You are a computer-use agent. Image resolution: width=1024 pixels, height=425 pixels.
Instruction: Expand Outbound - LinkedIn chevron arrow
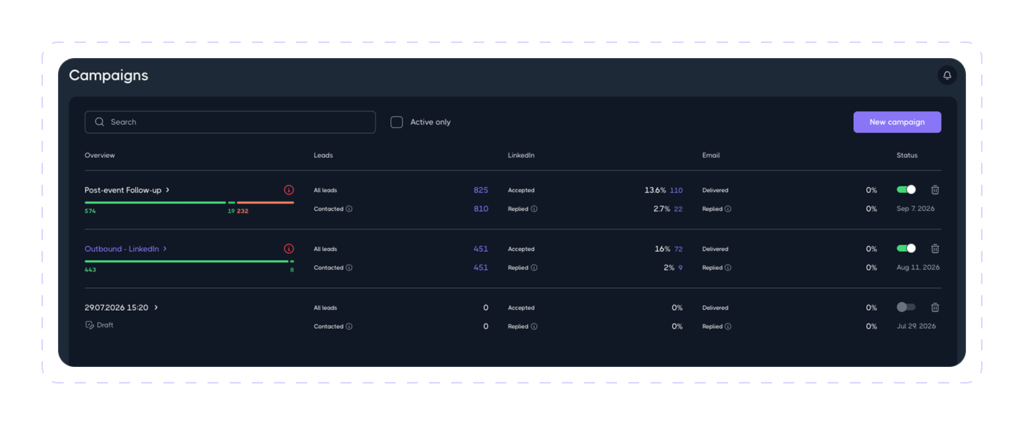click(165, 249)
